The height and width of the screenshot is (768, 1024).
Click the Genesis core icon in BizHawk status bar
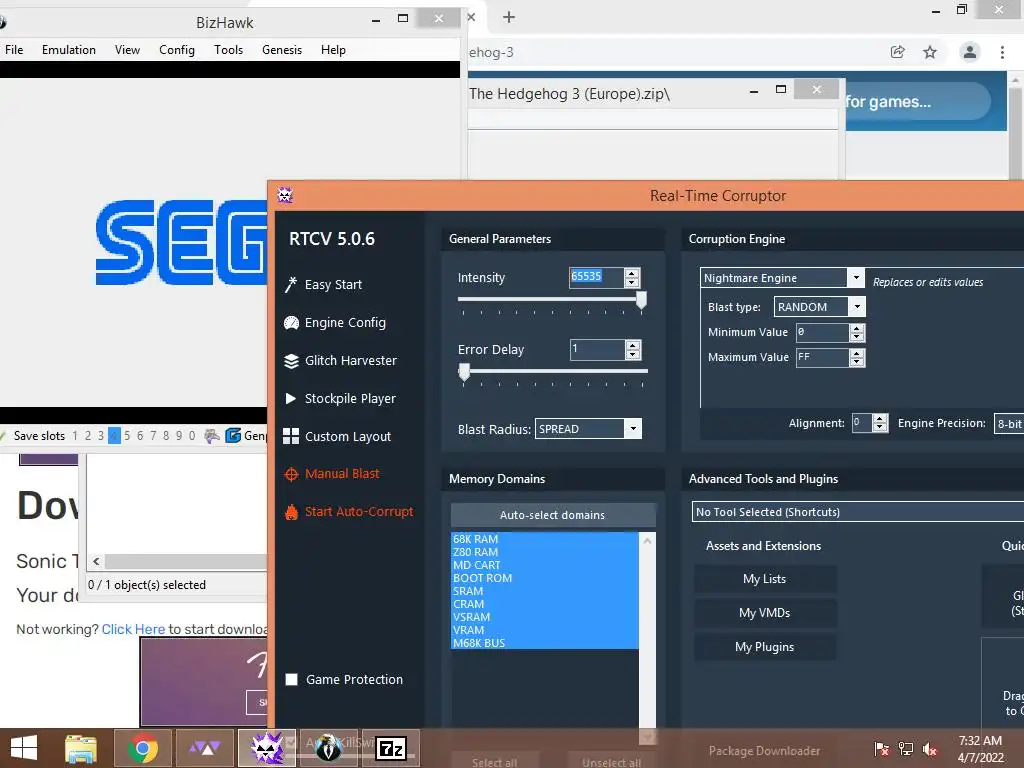pyautogui.click(x=233, y=436)
